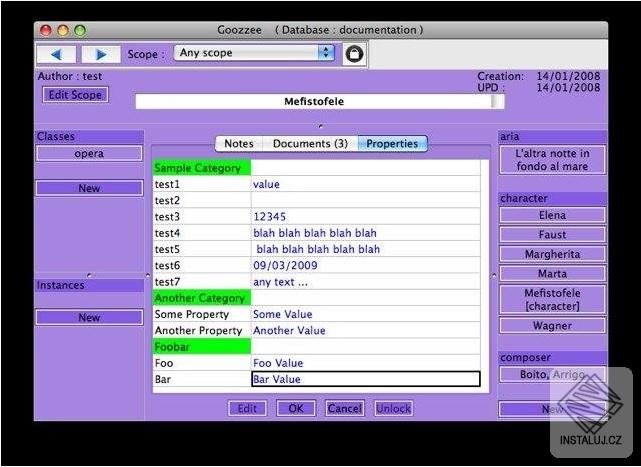Click the Another Property name cell

pyautogui.click(x=202, y=330)
